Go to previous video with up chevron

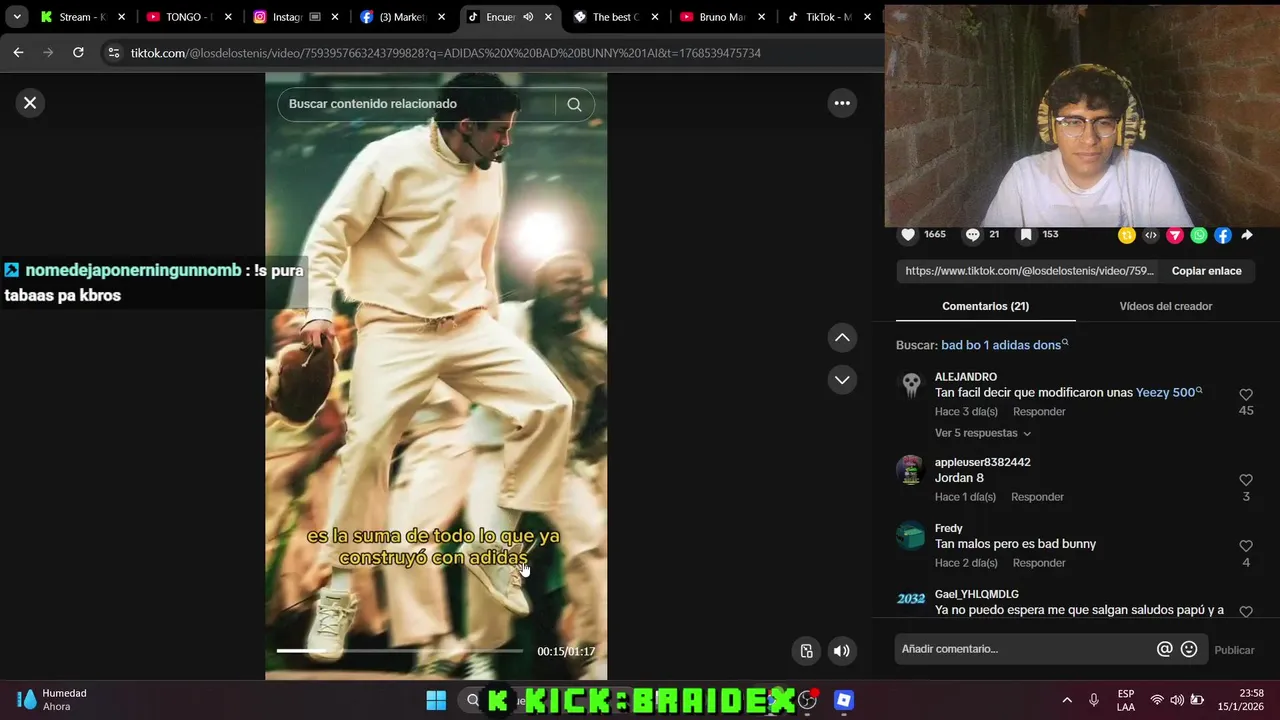click(x=842, y=338)
